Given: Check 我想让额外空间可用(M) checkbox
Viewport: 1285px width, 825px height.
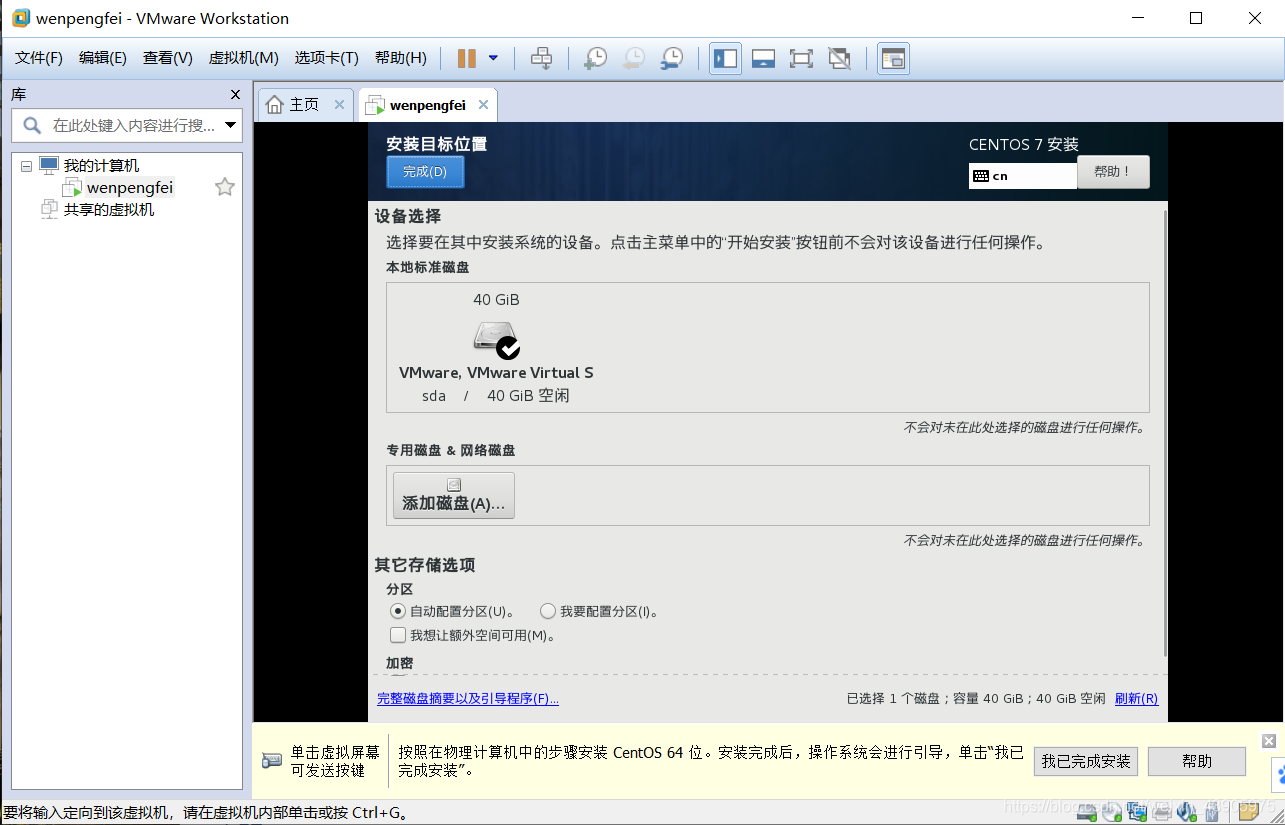Looking at the screenshot, I should point(398,635).
